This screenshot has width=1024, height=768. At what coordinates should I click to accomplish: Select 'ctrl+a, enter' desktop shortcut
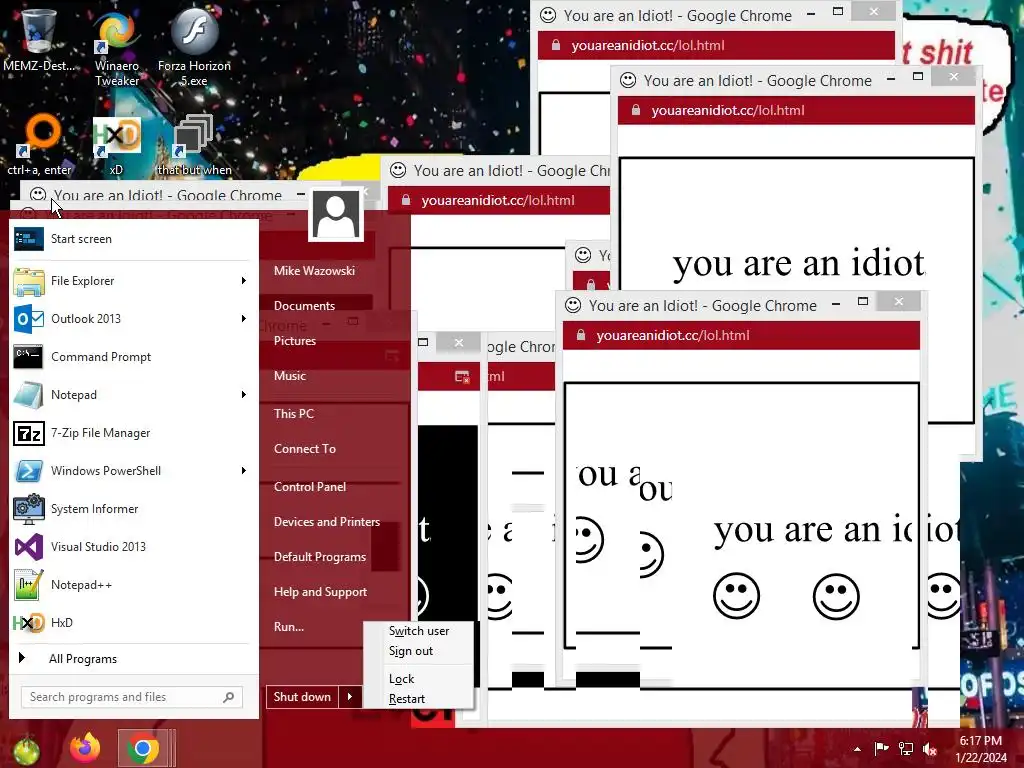pos(39,145)
